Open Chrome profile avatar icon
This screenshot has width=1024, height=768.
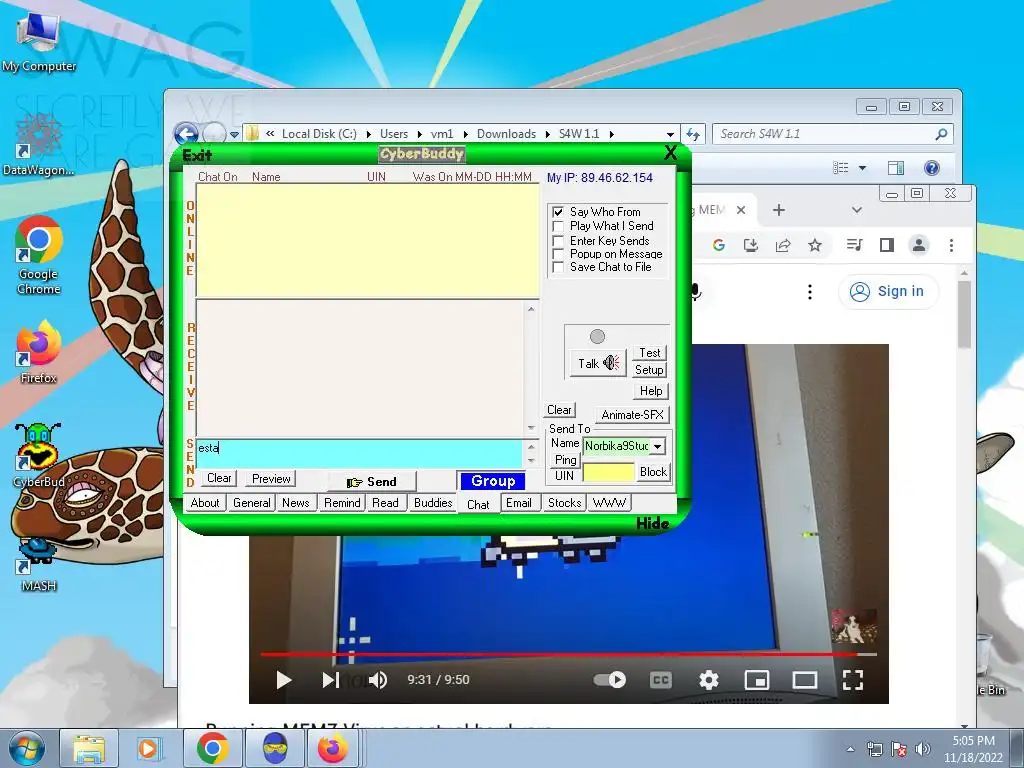[x=919, y=245]
